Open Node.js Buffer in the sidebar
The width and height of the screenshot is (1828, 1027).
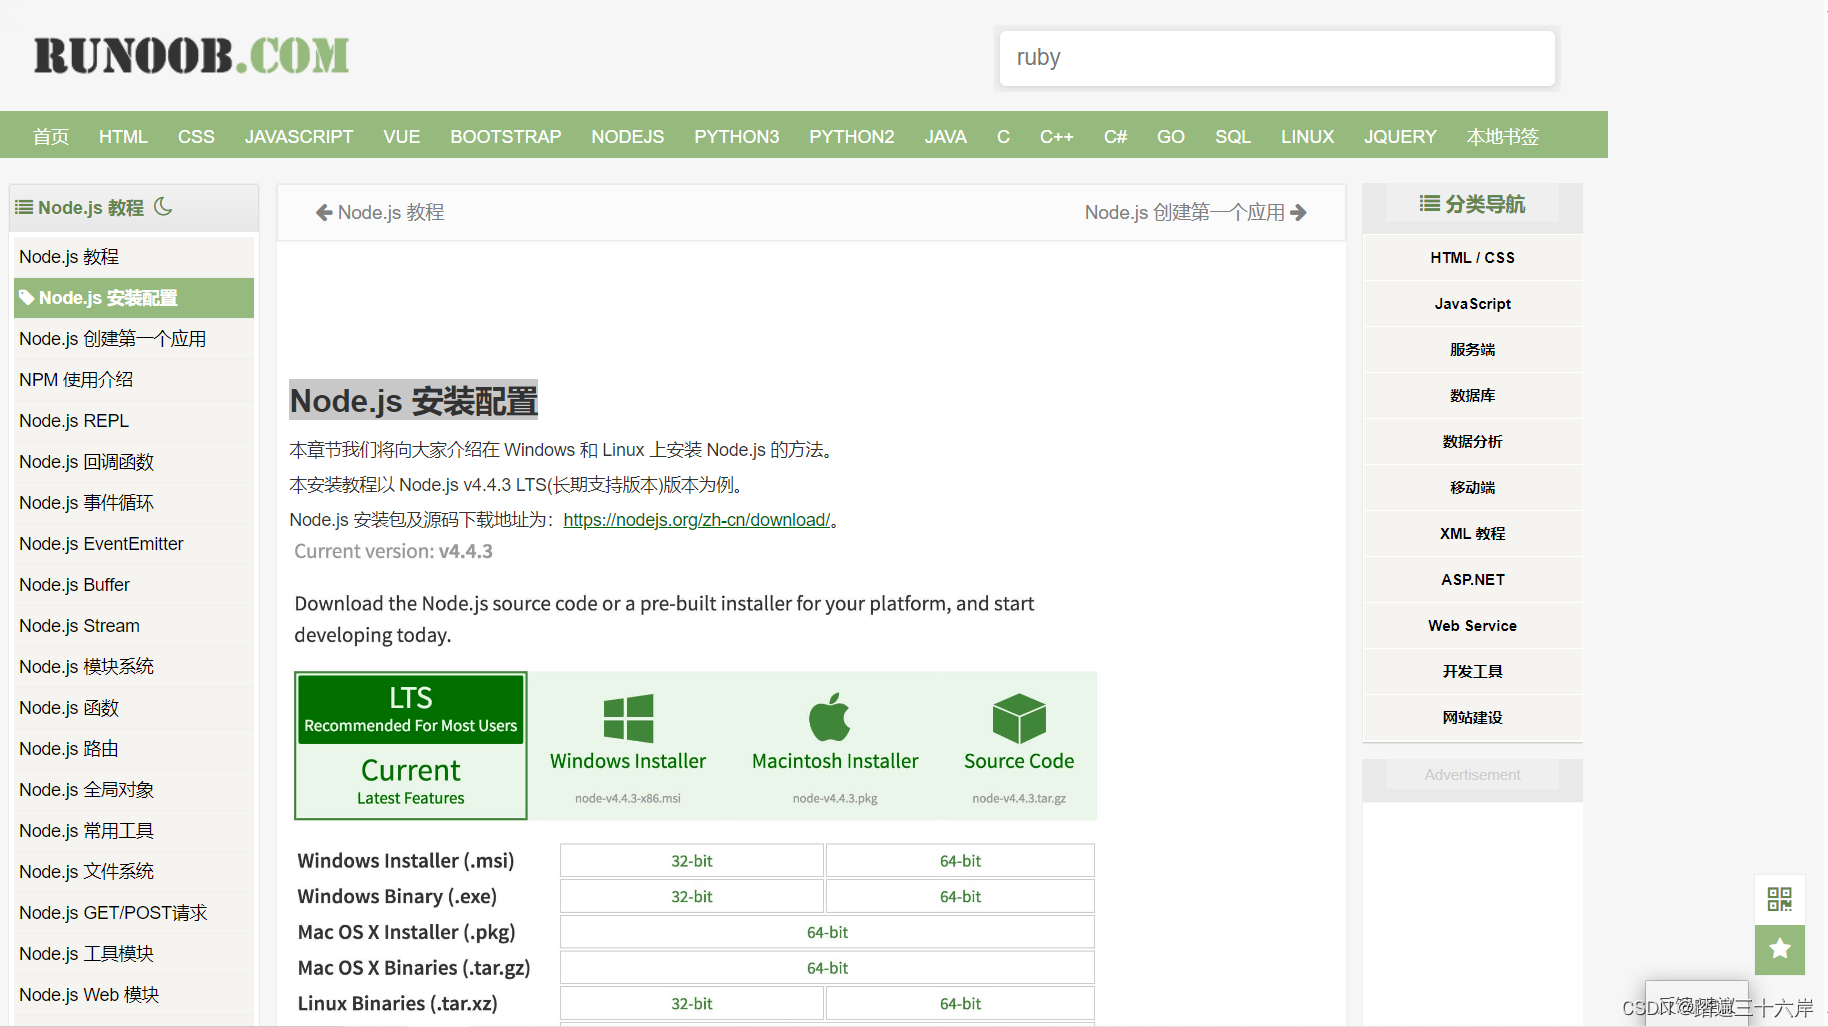(x=134, y=585)
